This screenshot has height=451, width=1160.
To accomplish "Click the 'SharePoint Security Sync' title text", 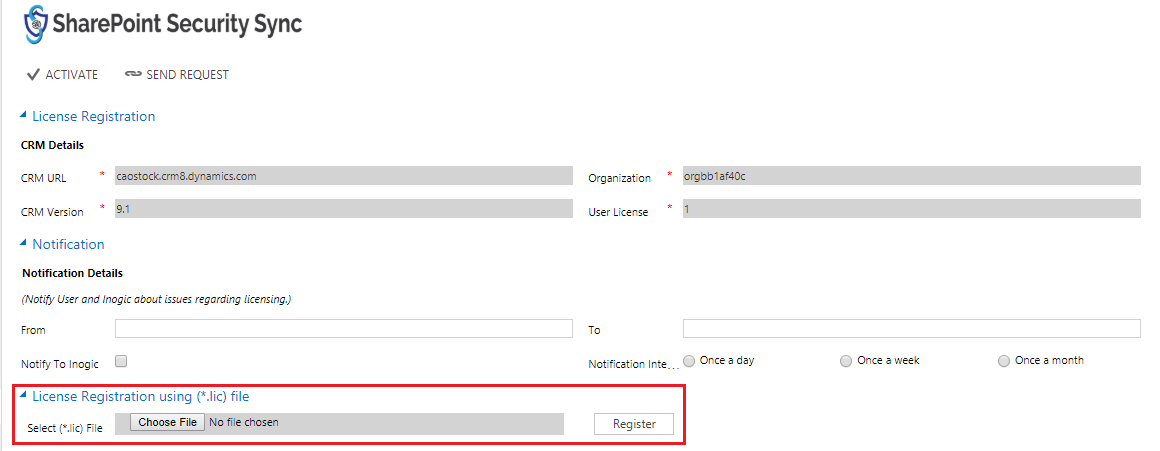I will 178,24.
